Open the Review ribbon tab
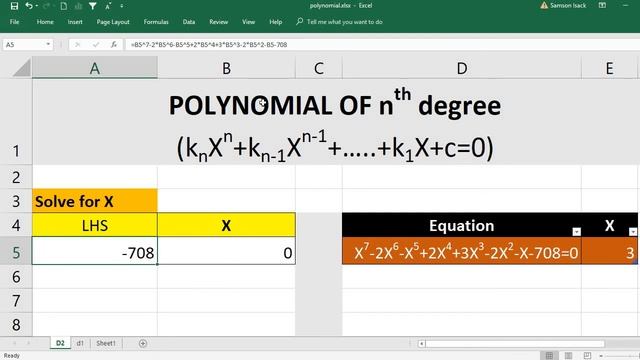Image resolution: width=640 pixels, height=360 pixels. click(x=218, y=22)
